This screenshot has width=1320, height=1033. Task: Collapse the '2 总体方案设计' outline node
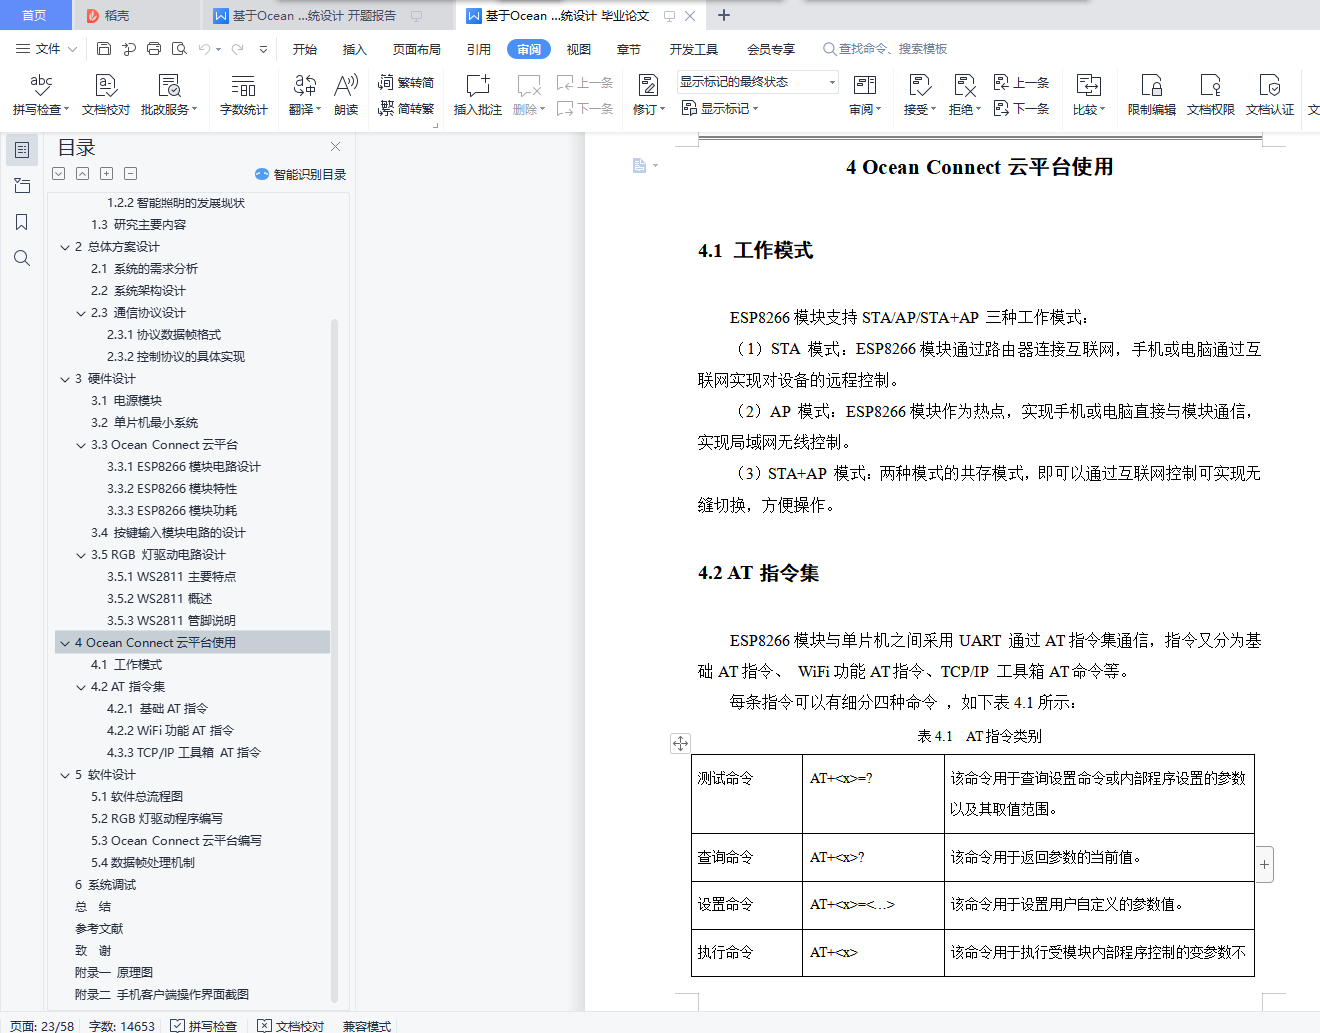coord(65,247)
